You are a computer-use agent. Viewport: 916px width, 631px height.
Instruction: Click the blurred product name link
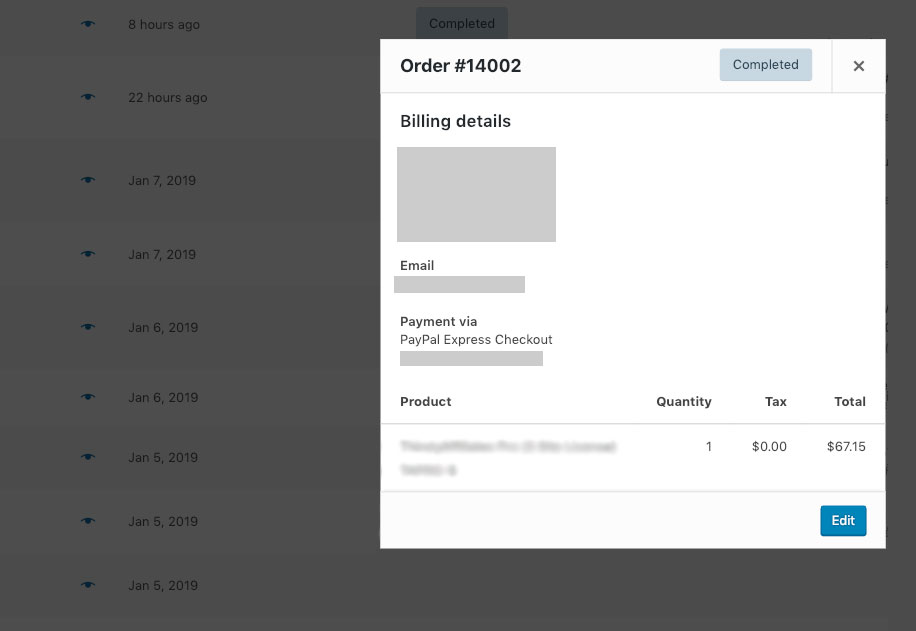[507, 446]
